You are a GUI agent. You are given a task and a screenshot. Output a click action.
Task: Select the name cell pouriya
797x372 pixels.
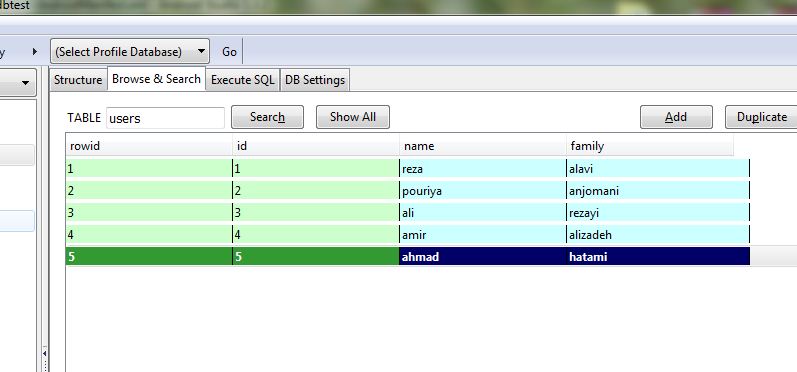pyautogui.click(x=482, y=191)
